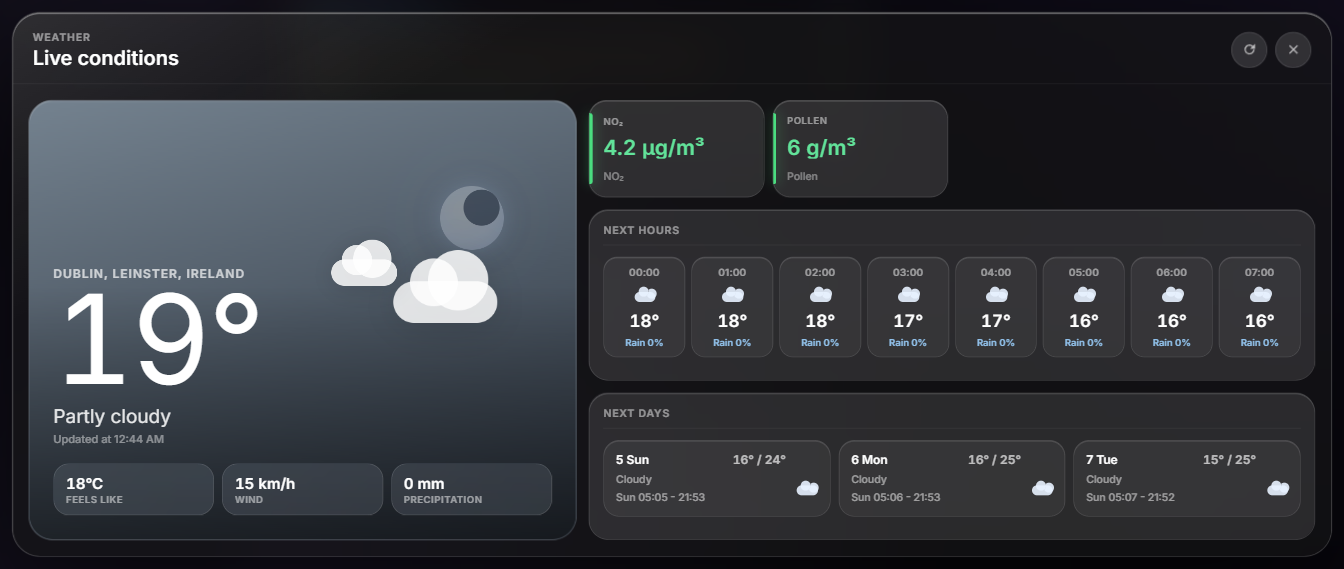Open the NO₂ 4.2 µg/m³ air quality card
Screen dimensions: 1344x569
677,149
